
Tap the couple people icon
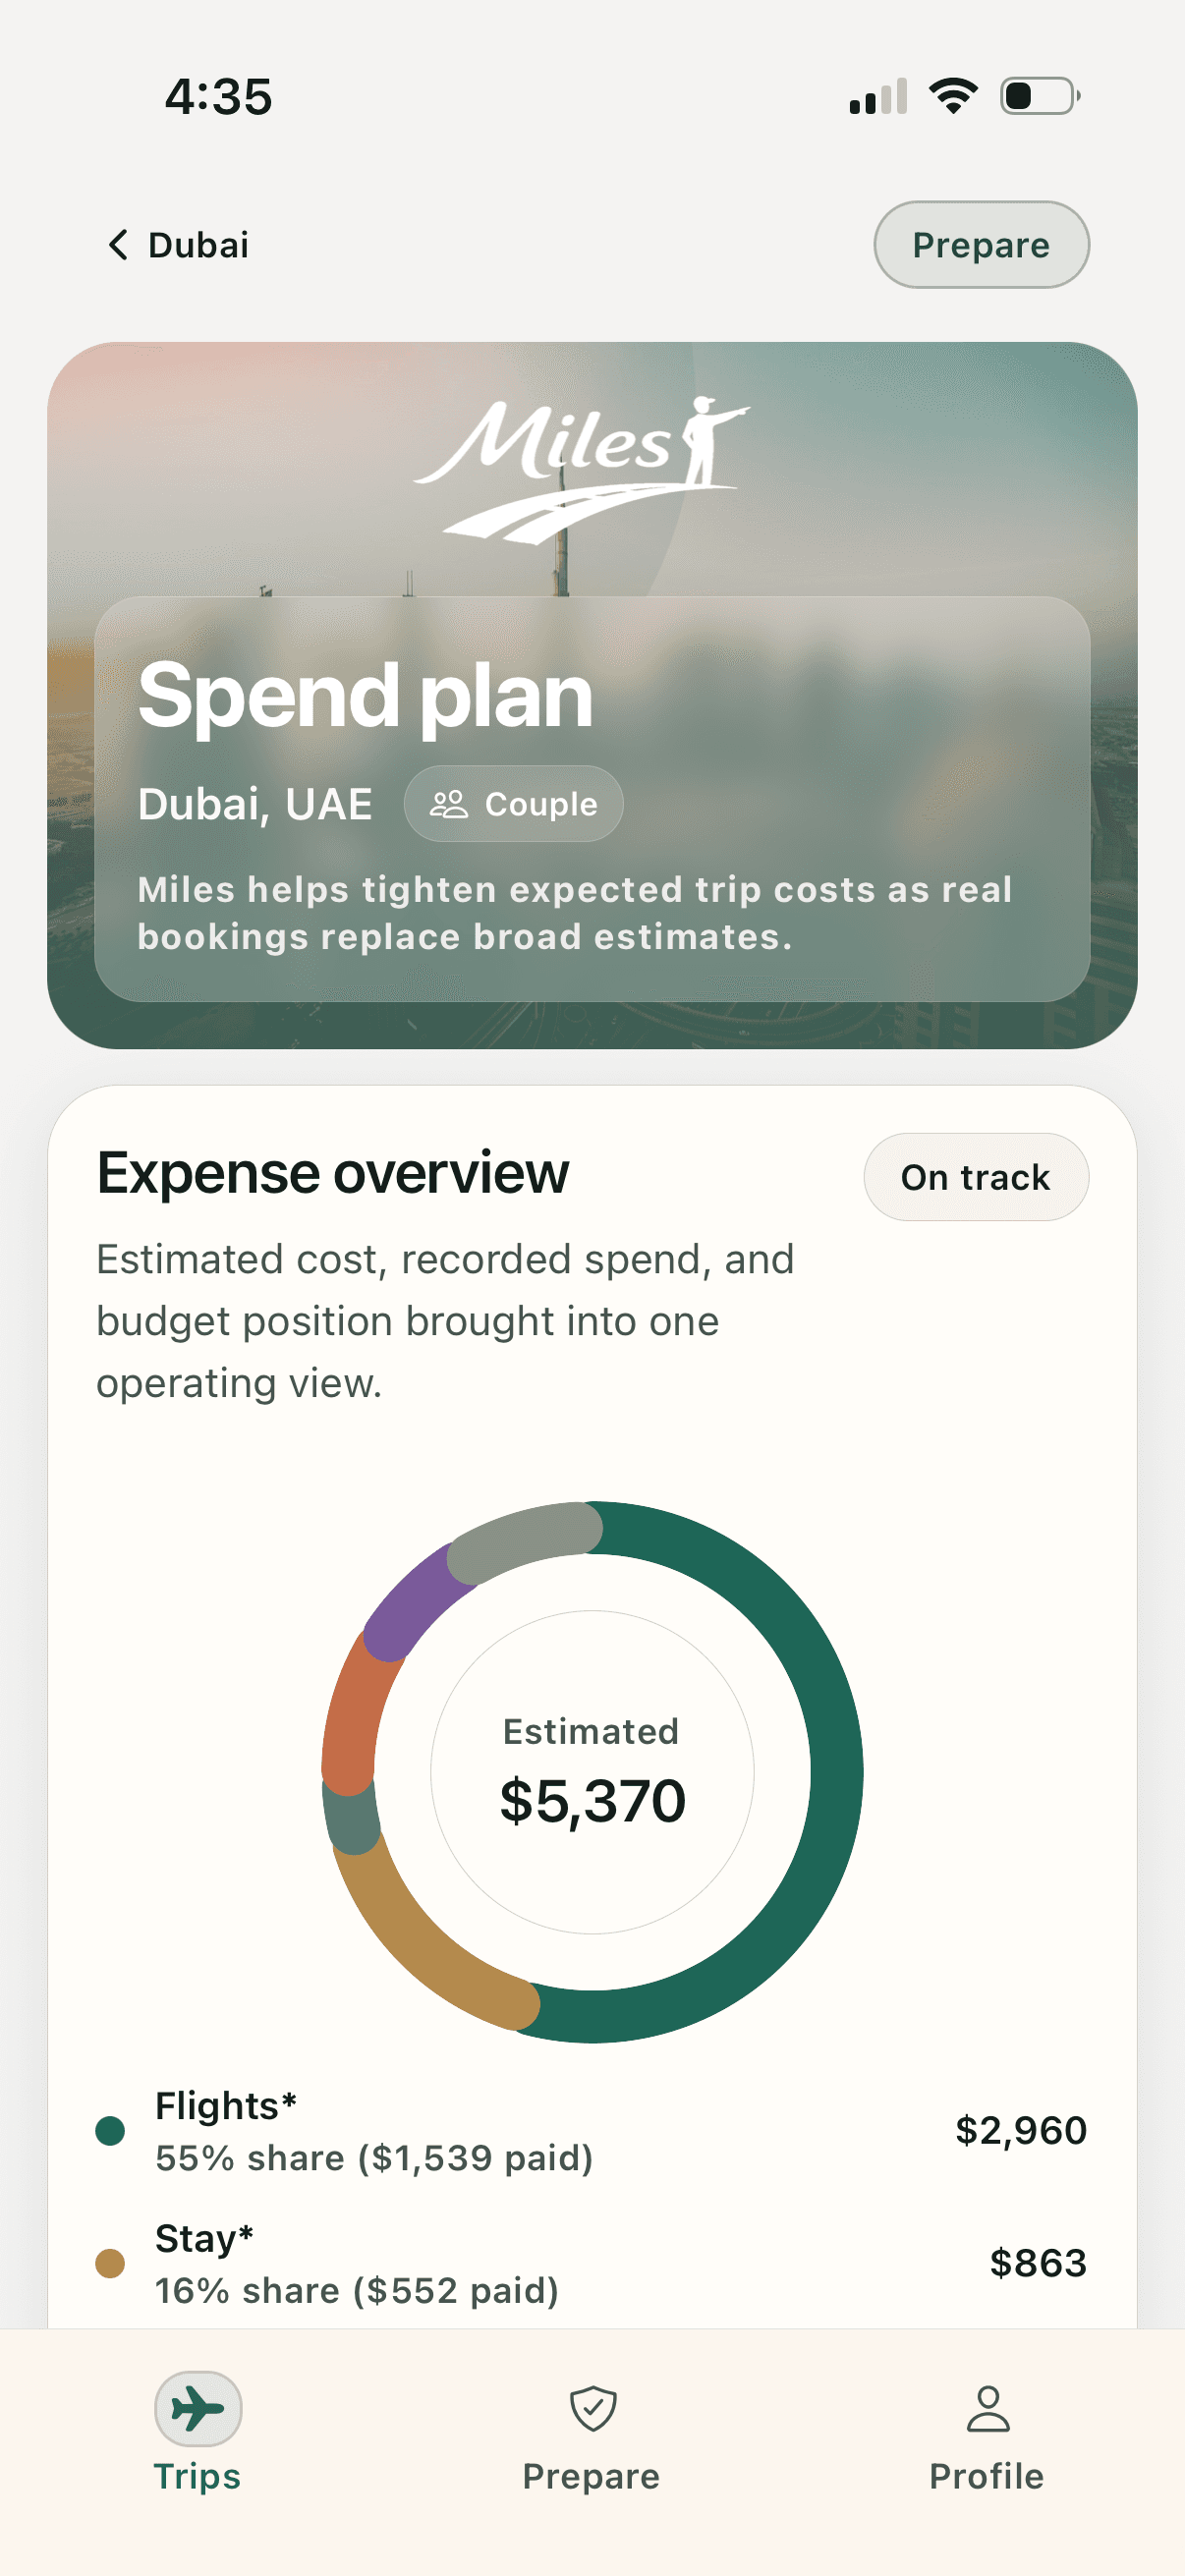(448, 804)
